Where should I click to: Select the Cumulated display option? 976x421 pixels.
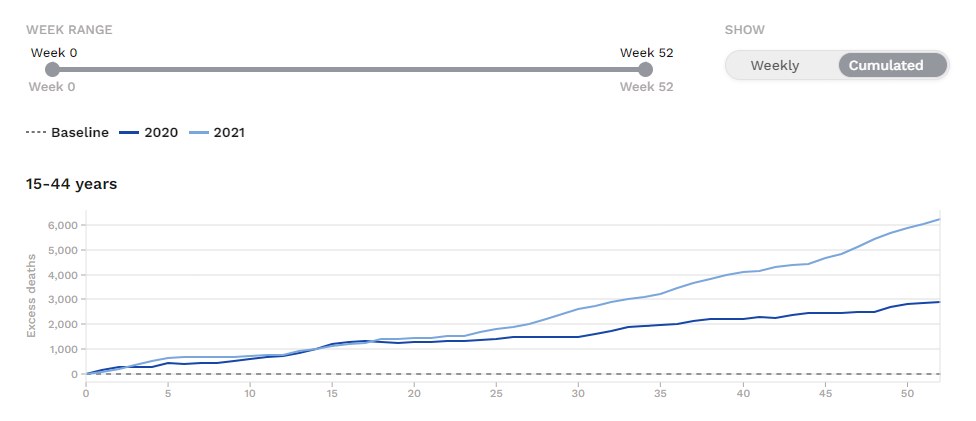(x=886, y=66)
